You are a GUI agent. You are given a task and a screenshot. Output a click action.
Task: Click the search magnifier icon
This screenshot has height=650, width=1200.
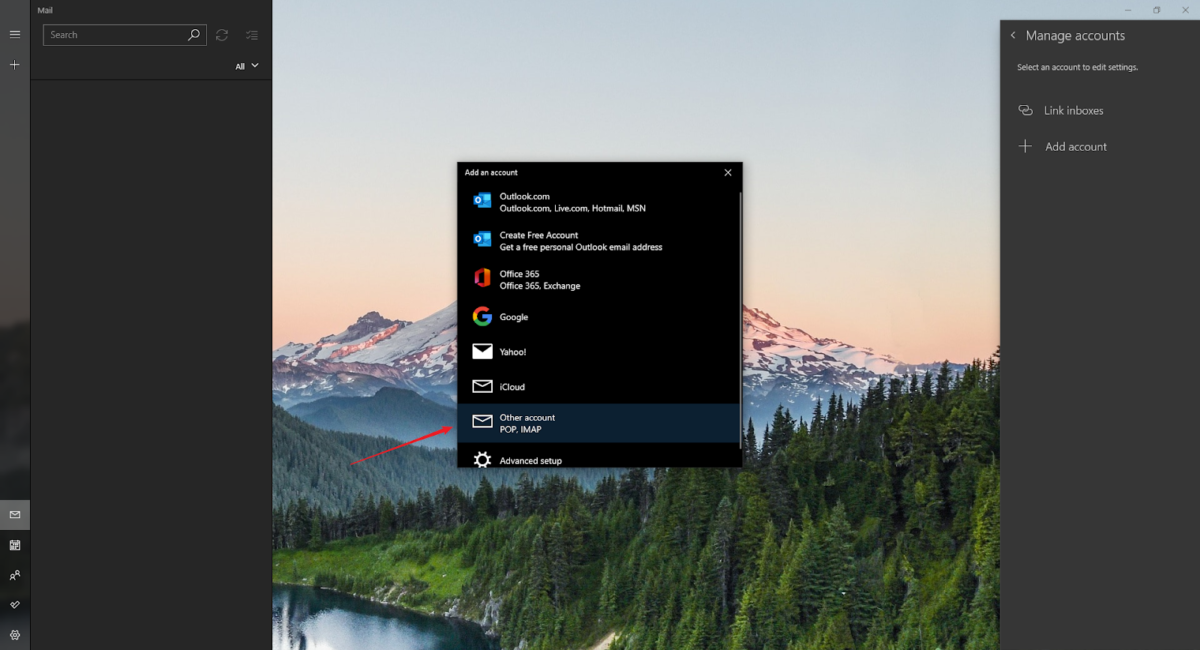pyautogui.click(x=194, y=34)
